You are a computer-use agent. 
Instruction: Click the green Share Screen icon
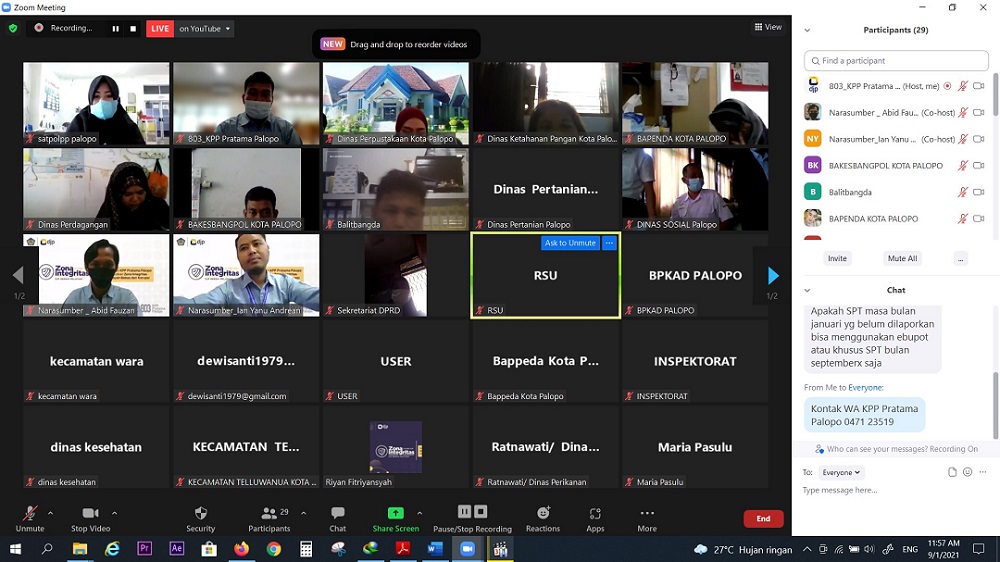[396, 514]
